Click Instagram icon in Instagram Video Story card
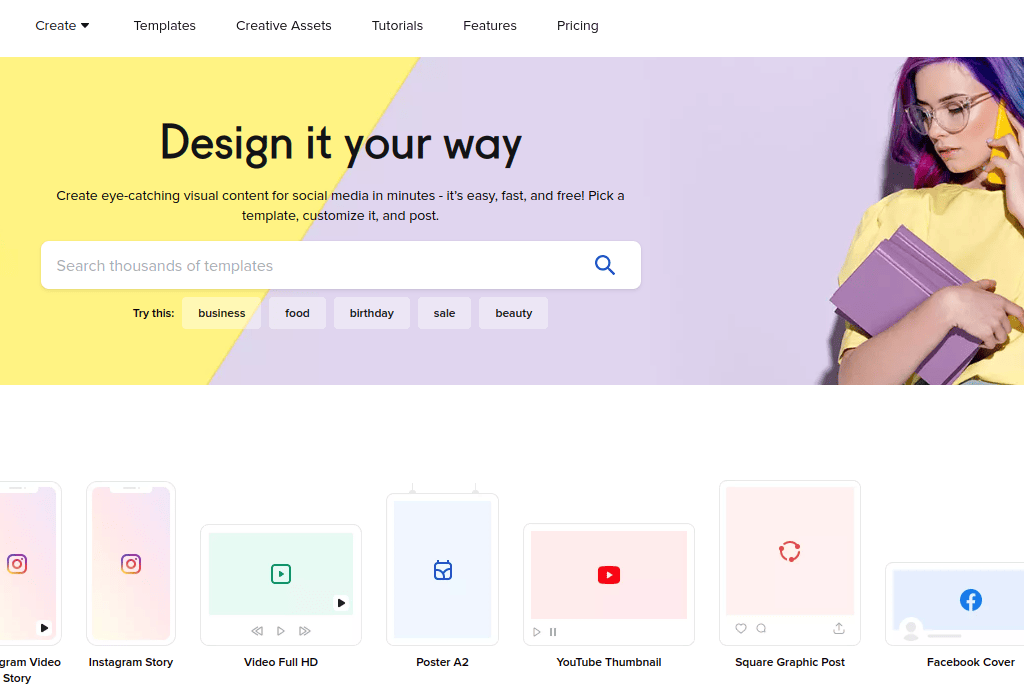1024x689 pixels. coord(17,564)
